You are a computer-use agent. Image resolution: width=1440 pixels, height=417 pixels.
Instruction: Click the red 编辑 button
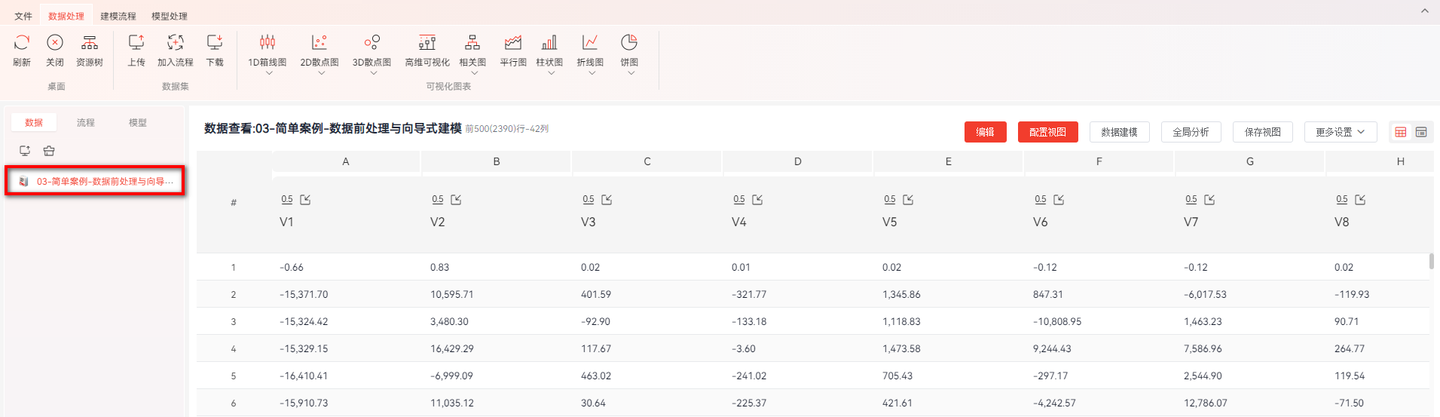985,132
